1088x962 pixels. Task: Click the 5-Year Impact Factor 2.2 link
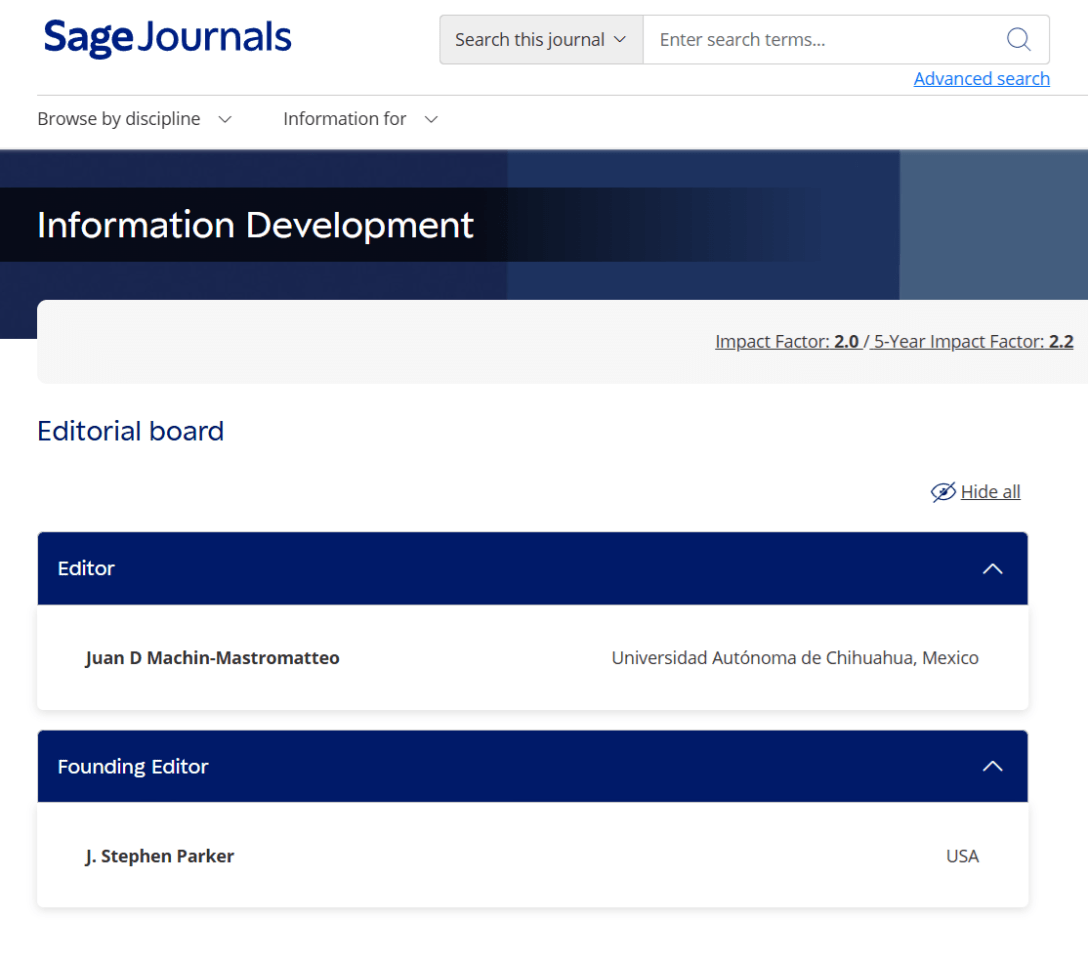tap(973, 342)
